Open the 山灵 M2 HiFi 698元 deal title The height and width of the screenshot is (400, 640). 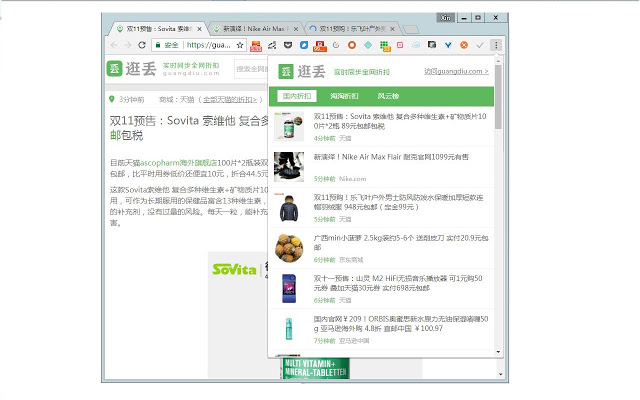tap(398, 283)
